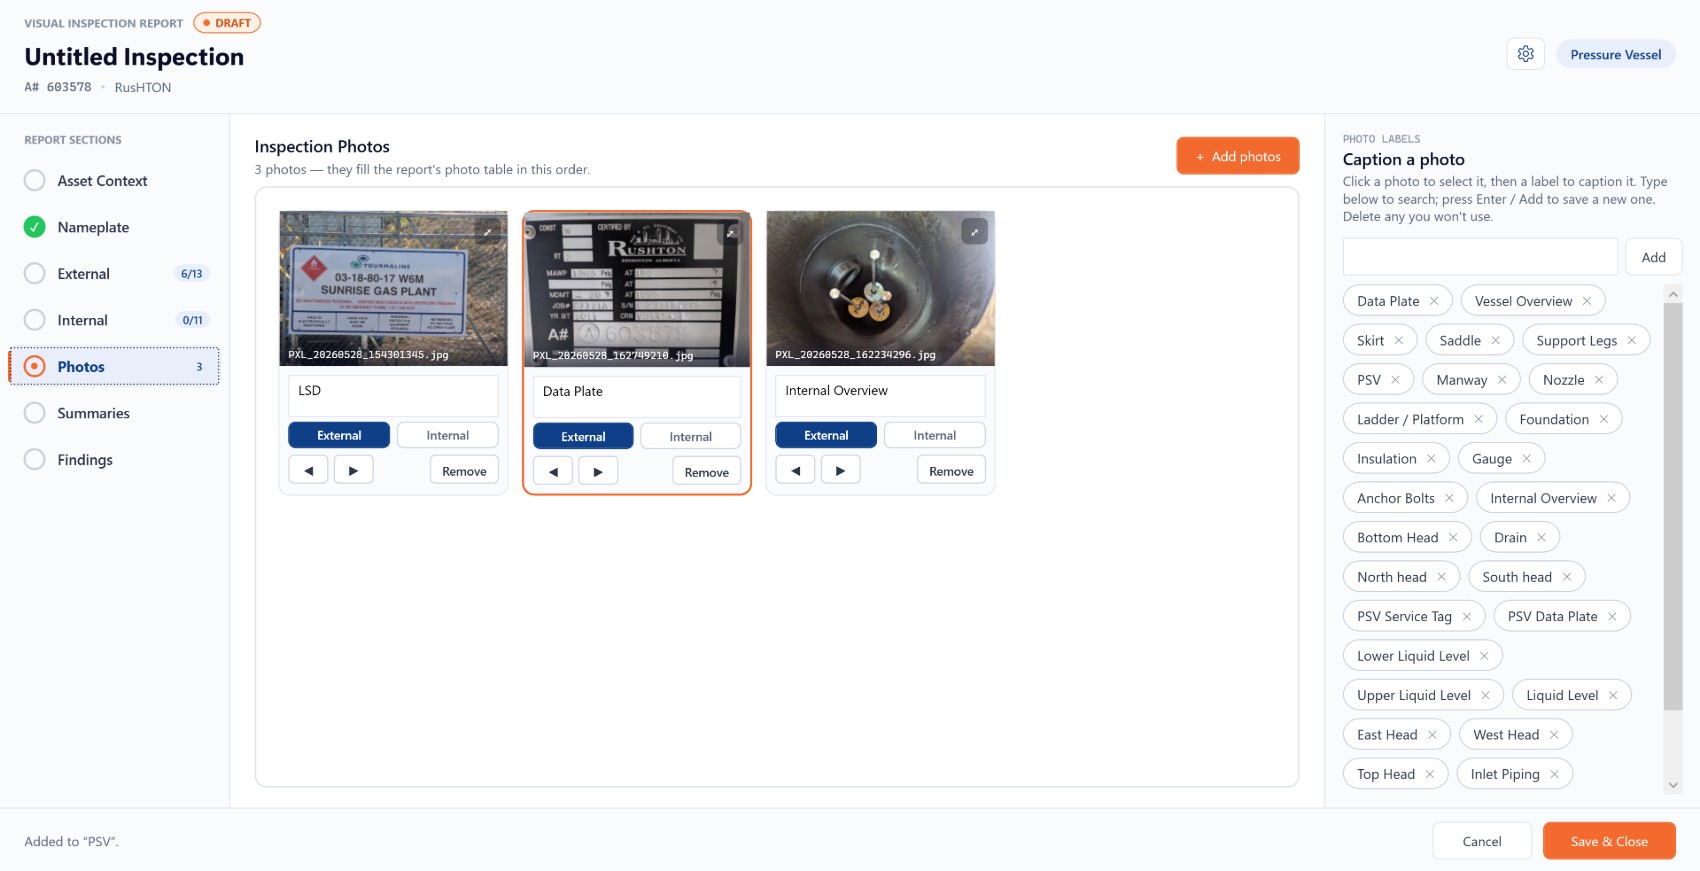Delete the Data Plate label
This screenshot has height=871, width=1700.
(1434, 301)
